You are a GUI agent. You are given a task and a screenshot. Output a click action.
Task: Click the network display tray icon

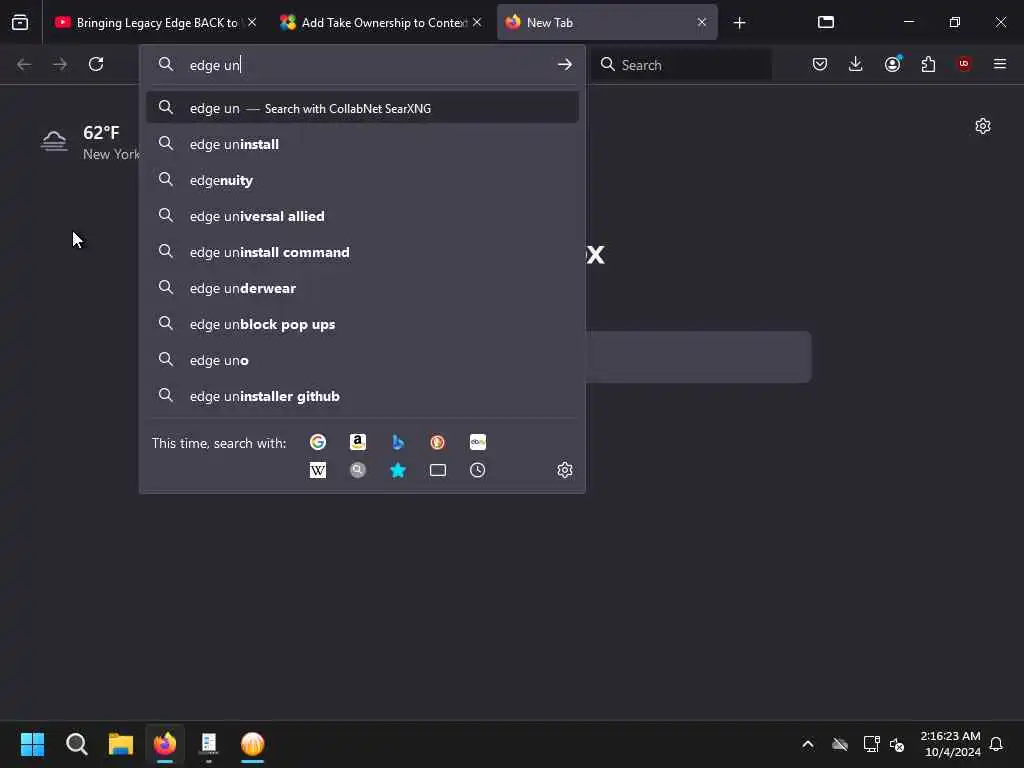coord(871,744)
